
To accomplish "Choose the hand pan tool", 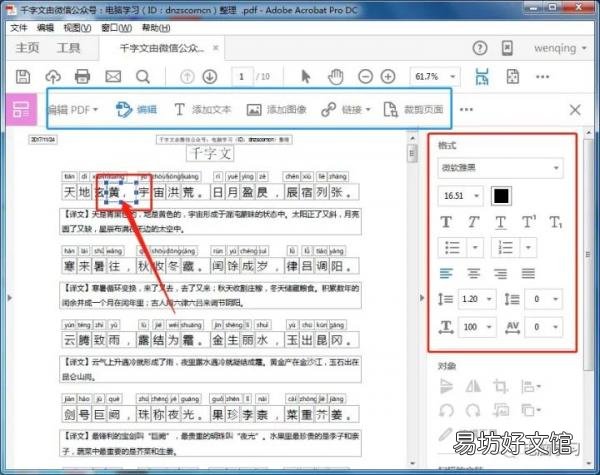I will click(x=336, y=77).
